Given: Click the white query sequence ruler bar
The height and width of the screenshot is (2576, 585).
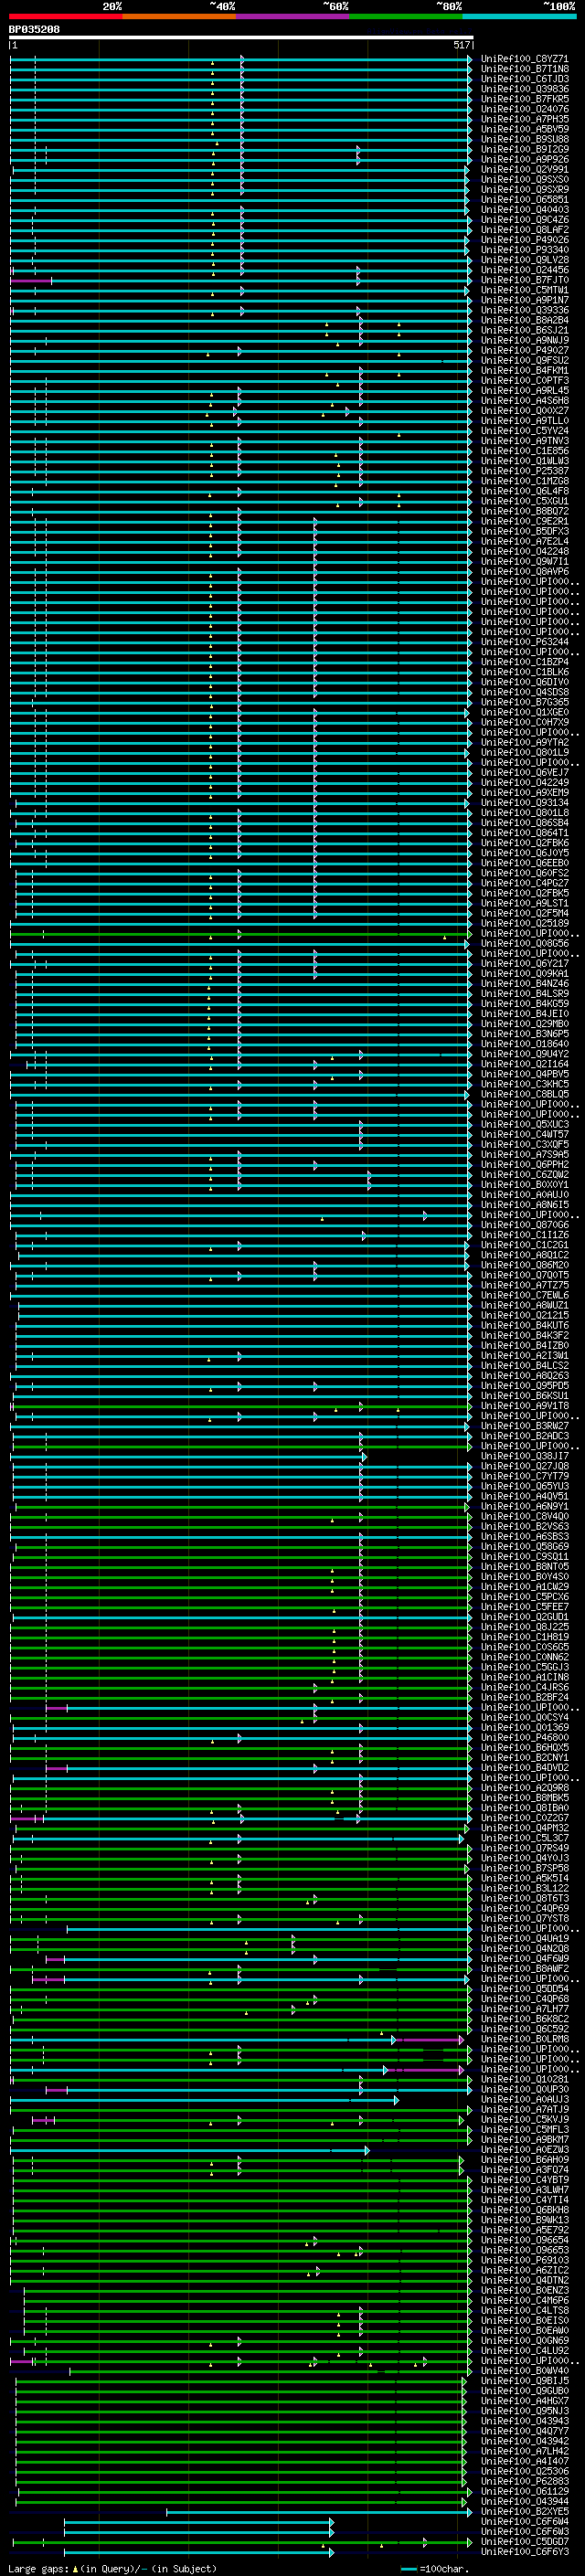Looking at the screenshot, I should point(241,38).
